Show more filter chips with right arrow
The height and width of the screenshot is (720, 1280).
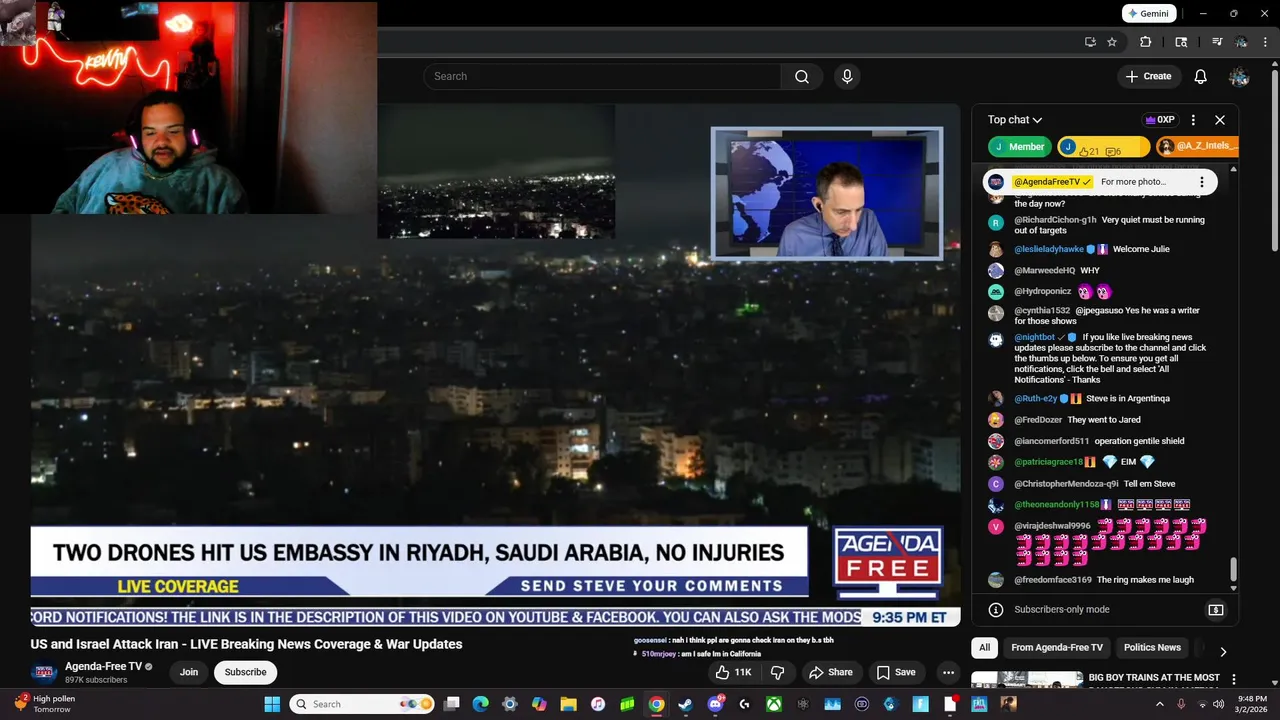(1223, 652)
